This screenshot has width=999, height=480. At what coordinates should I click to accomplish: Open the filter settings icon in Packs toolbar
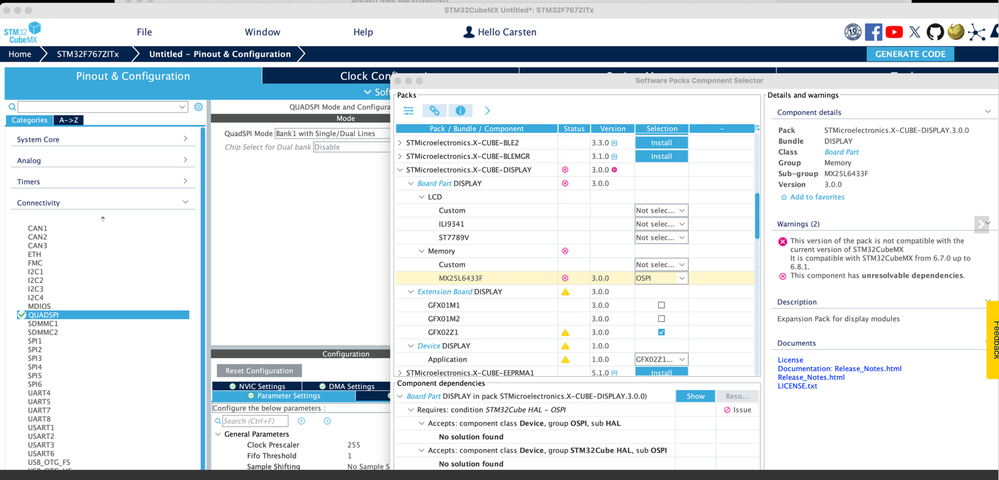pyautogui.click(x=408, y=110)
